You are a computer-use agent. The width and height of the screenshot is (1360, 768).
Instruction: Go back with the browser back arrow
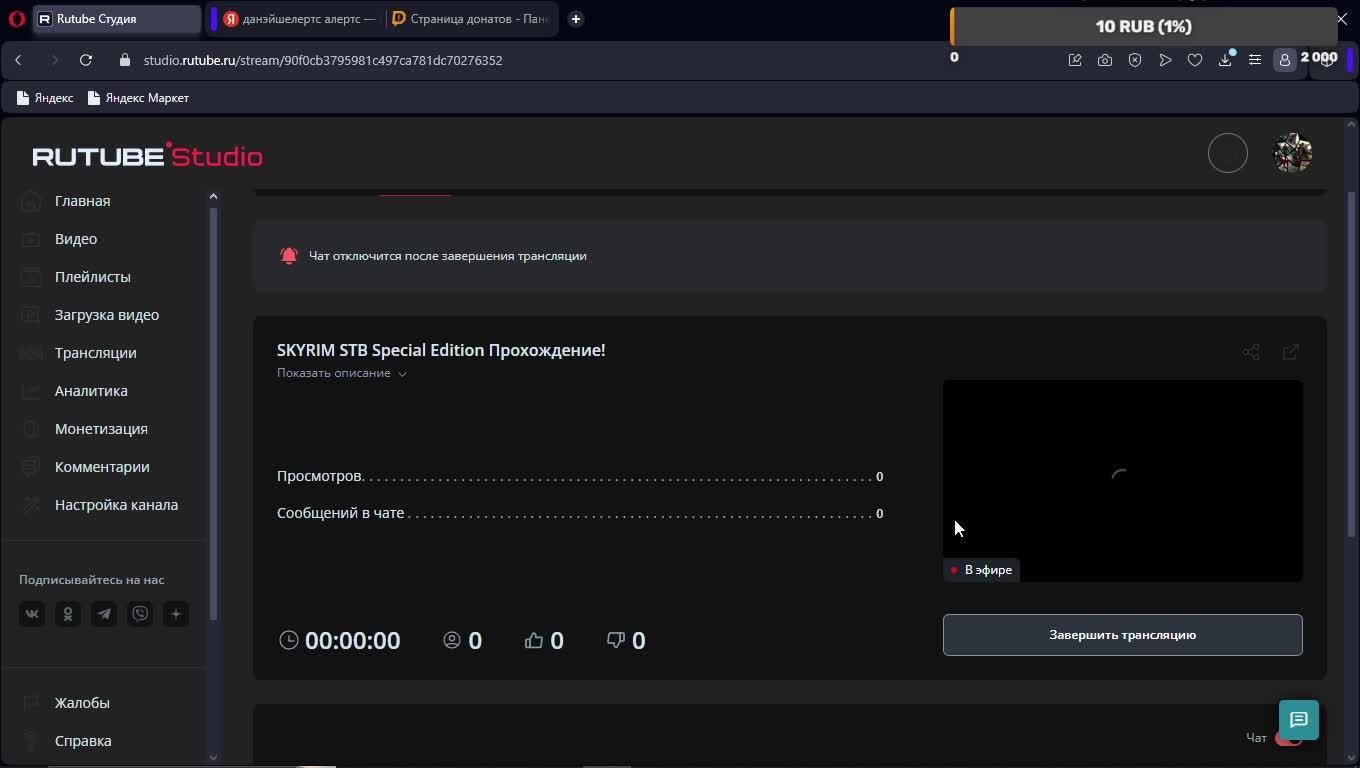click(18, 60)
